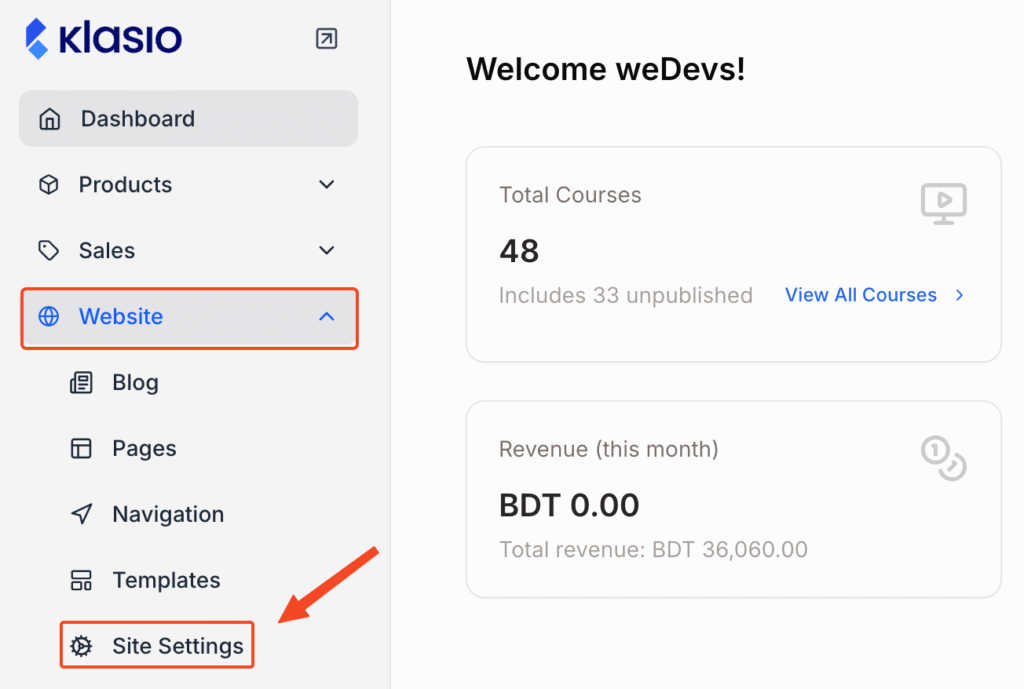This screenshot has height=689, width=1024.
Task: Click the Klasio logo
Action: coord(104,39)
